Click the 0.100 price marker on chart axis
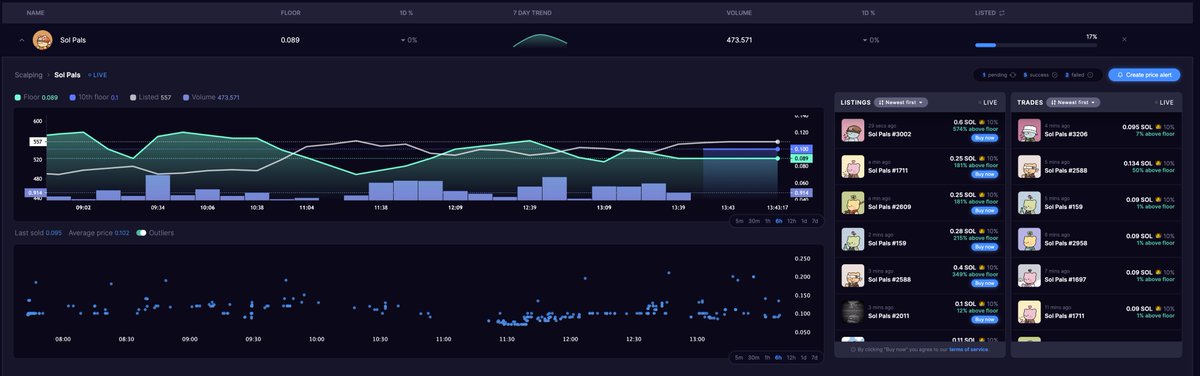Viewport: 1200px width, 376px height. [801, 148]
